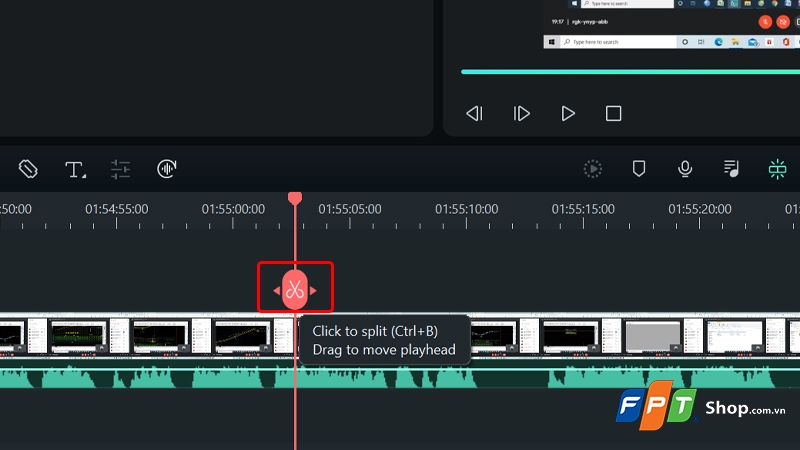This screenshot has height=450, width=800.
Task: Go to the previous frame
Action: 474,113
